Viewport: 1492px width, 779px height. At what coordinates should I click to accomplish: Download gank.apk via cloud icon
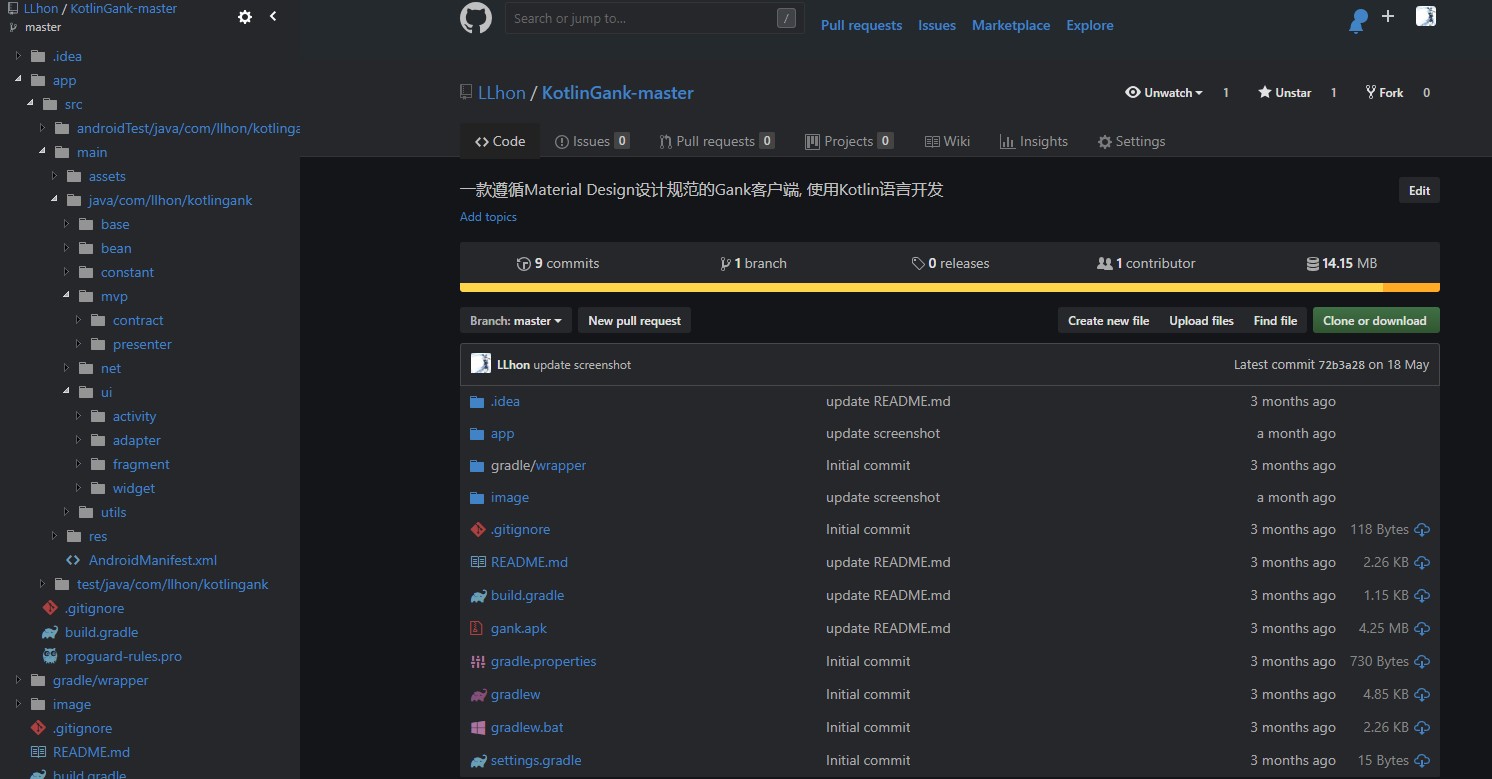1422,629
